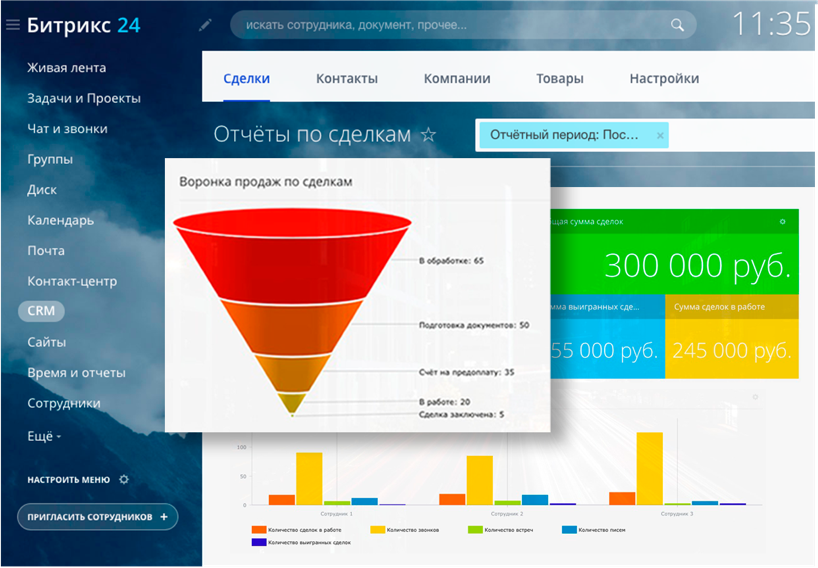Click the yellow calls bar for Сотрудник 2
This screenshot has width=818, height=568.
pyautogui.click(x=479, y=480)
